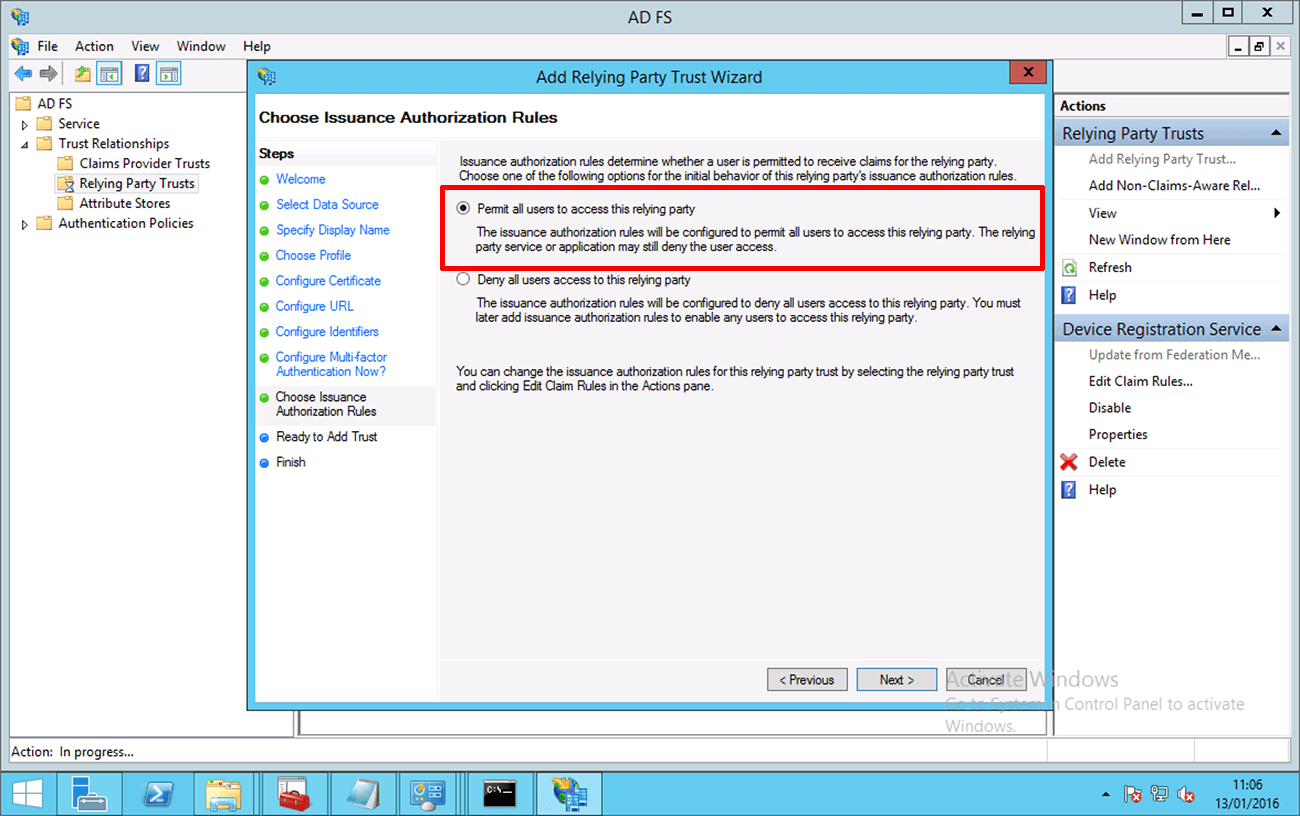This screenshot has height=816, width=1300.
Task: Open the View submenu arrow in Actions
Action: 1277,213
